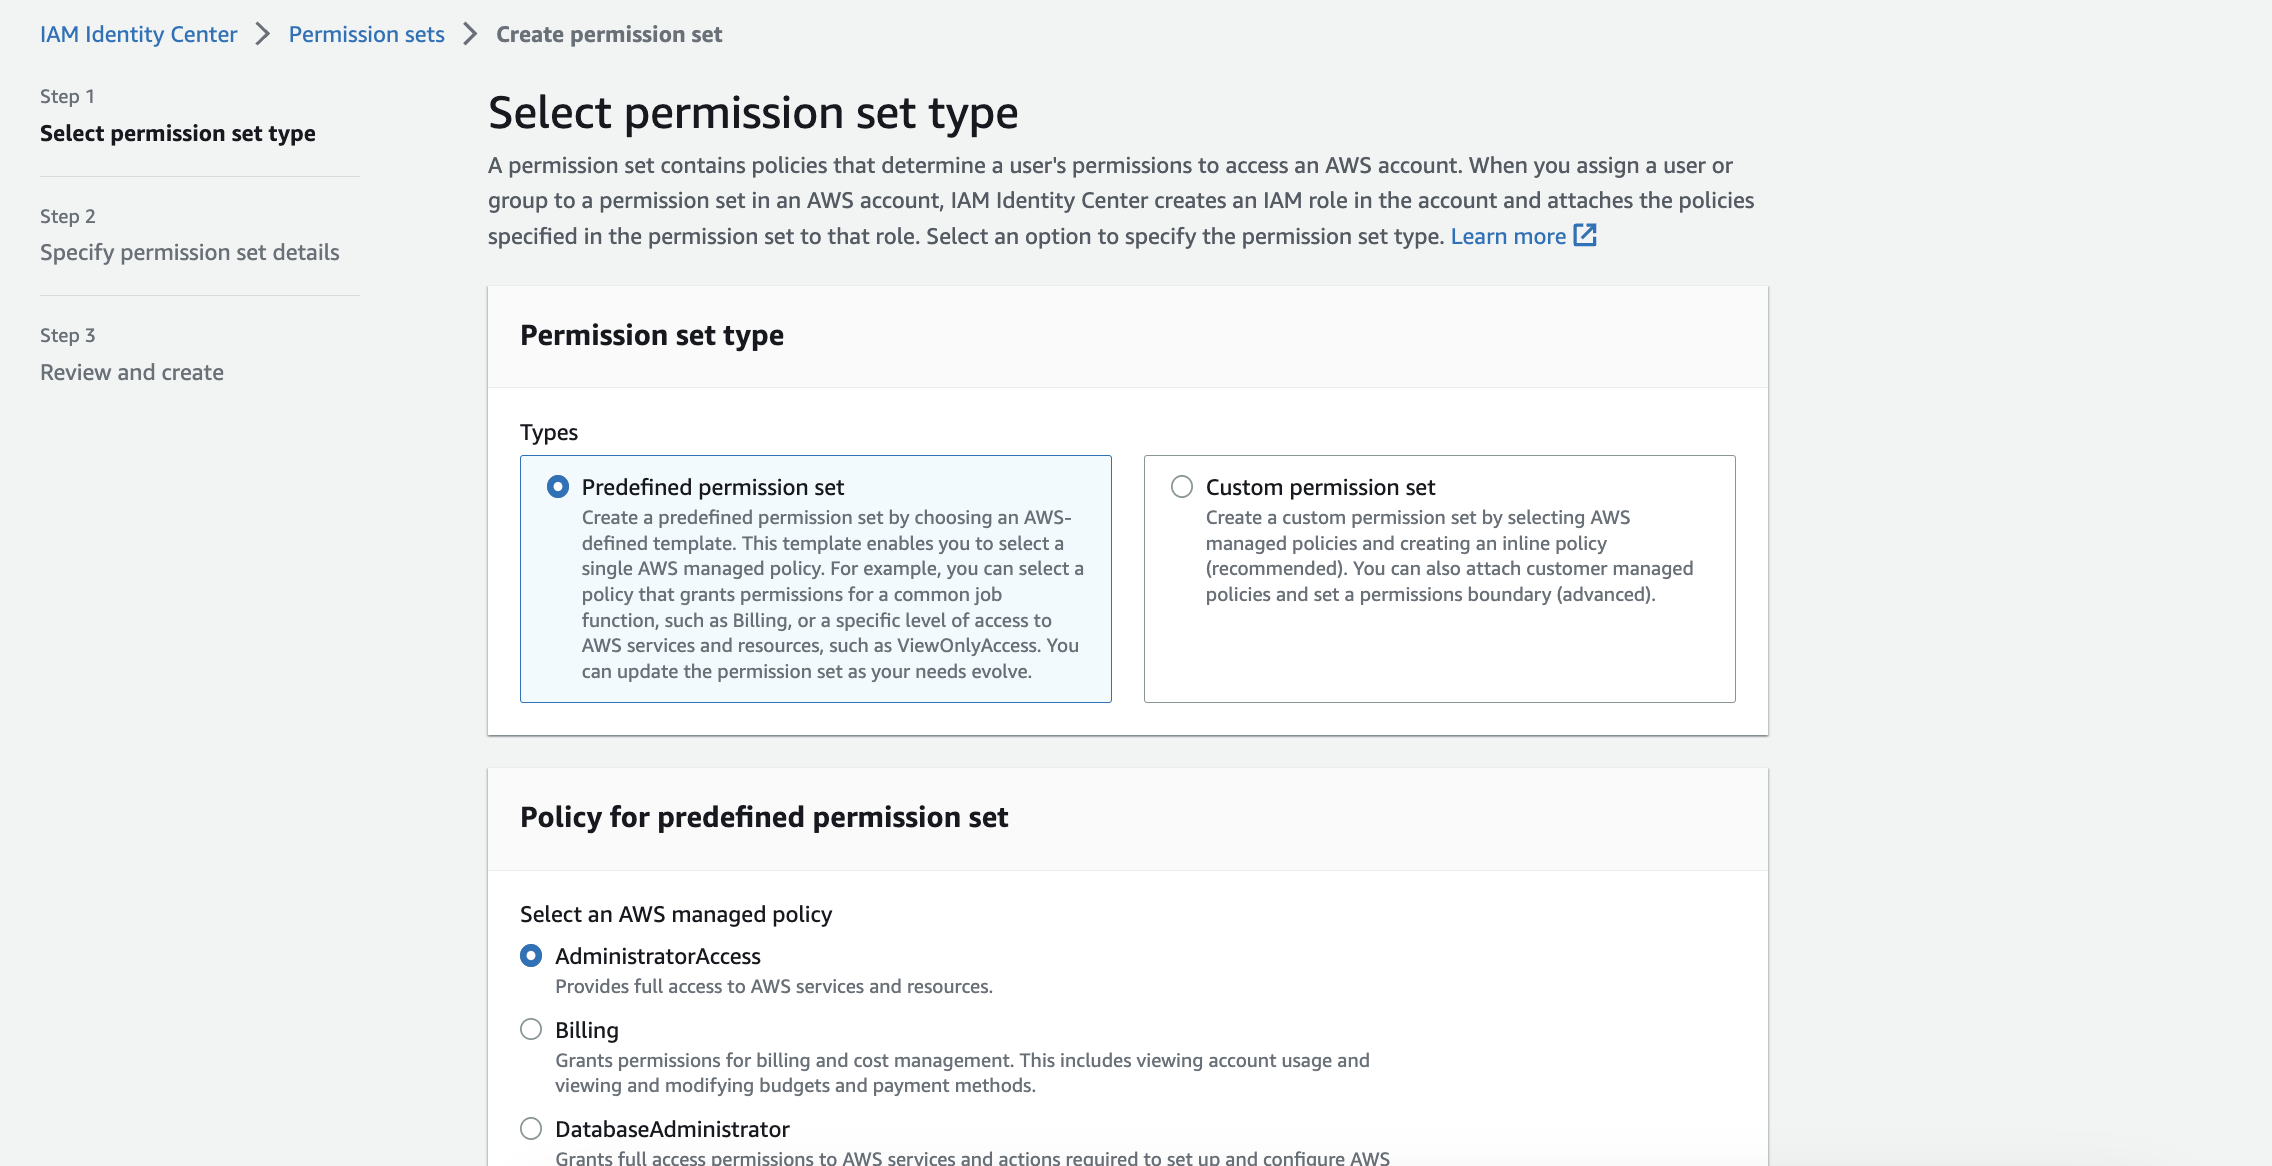Click the Permission set type section heading
Viewport: 2272px width, 1166px height.
tap(651, 334)
